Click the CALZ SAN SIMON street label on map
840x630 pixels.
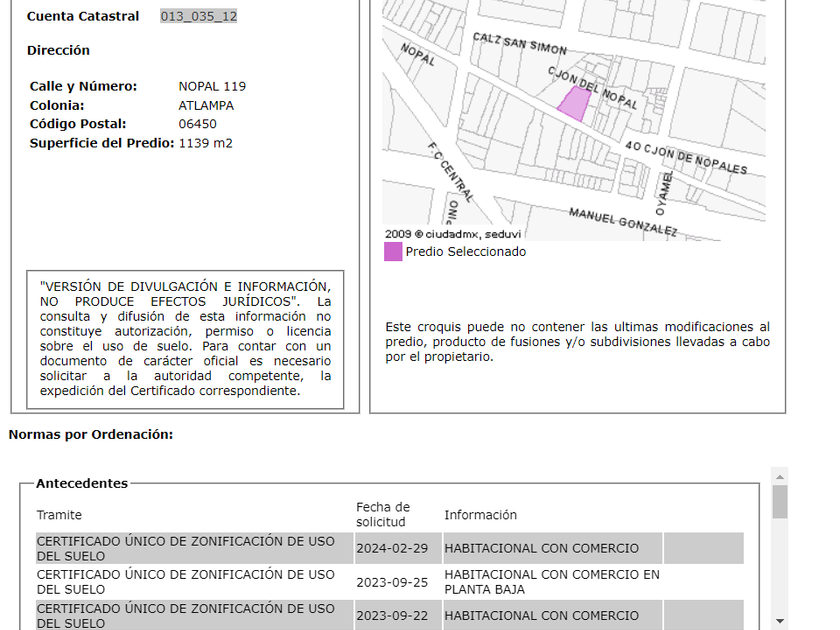519,43
